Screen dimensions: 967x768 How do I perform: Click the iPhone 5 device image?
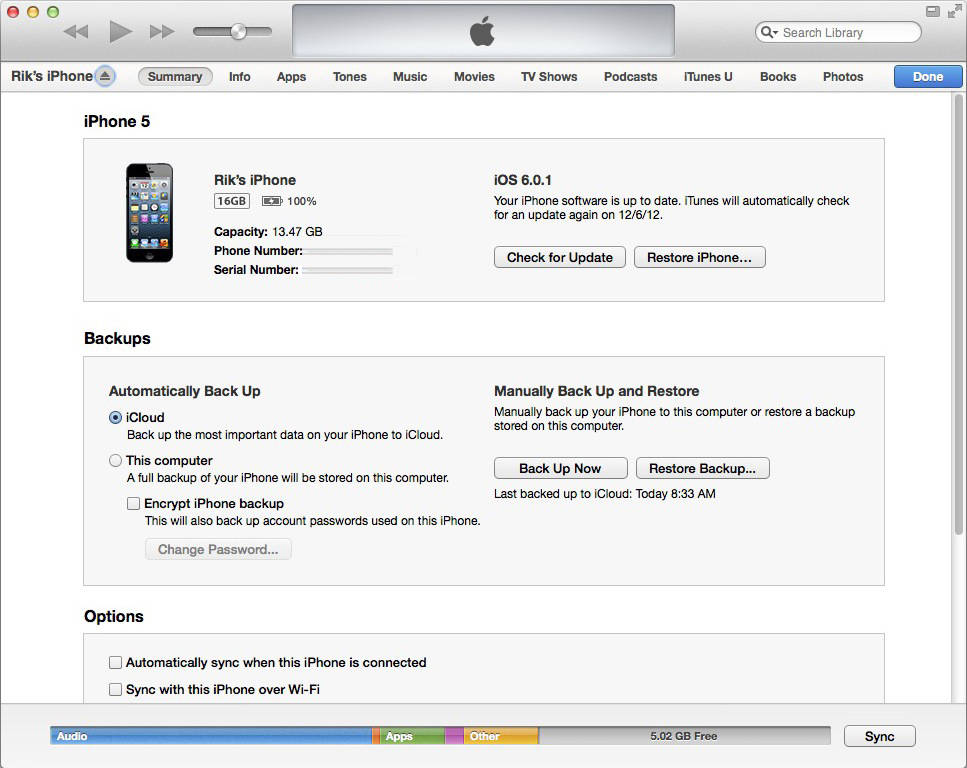(x=150, y=213)
